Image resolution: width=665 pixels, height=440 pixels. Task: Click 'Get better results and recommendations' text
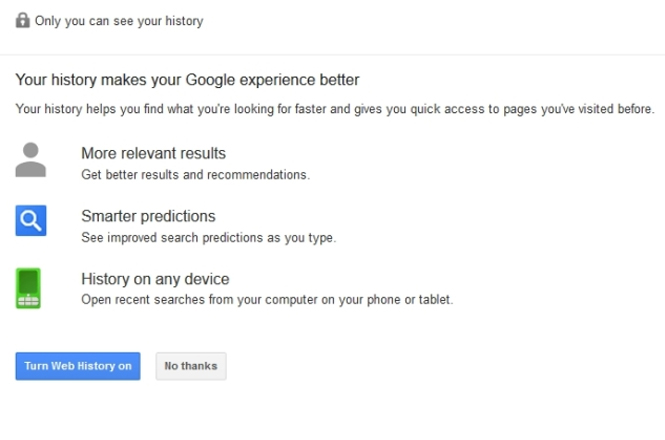(196, 174)
